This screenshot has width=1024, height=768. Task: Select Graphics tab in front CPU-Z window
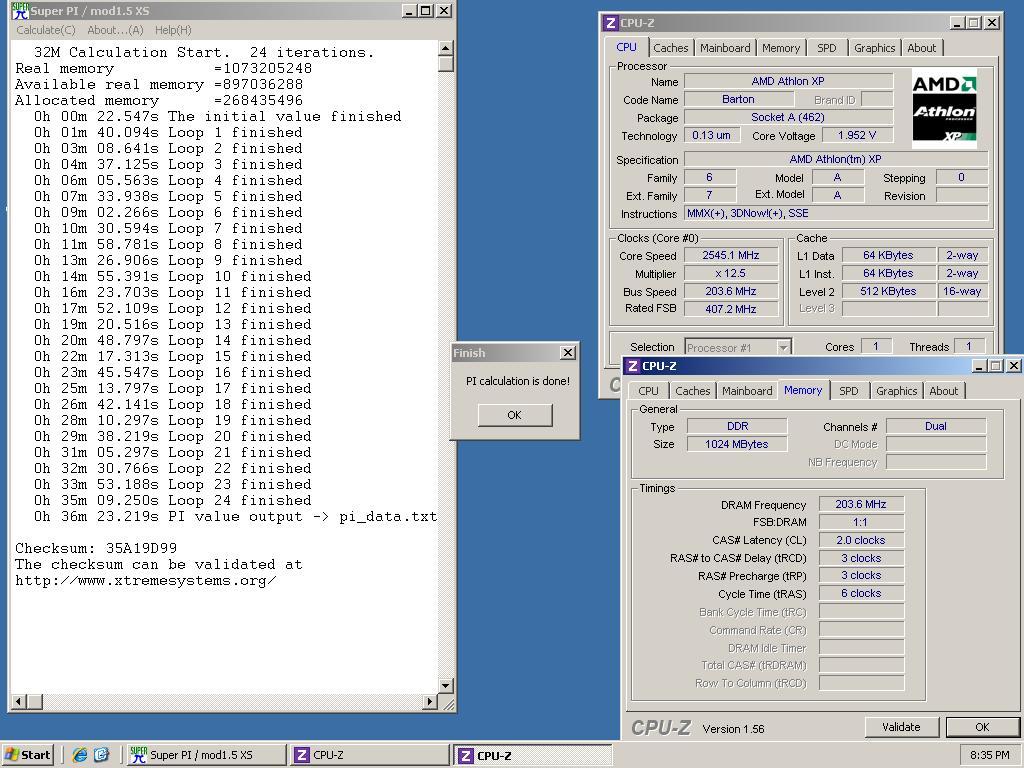coord(897,391)
